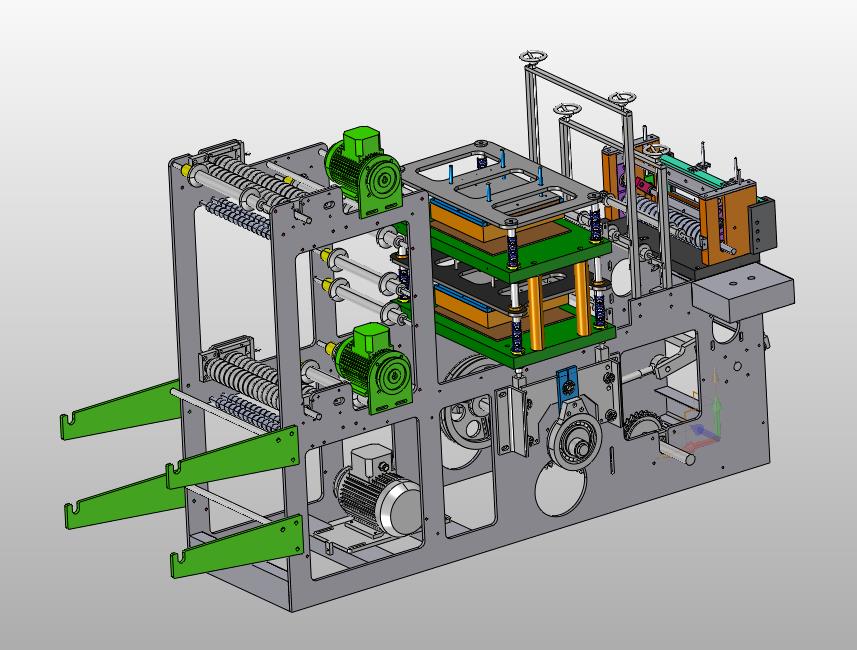
Task: Pick the light gray rectangular block with two holes
Action: coord(742,293)
